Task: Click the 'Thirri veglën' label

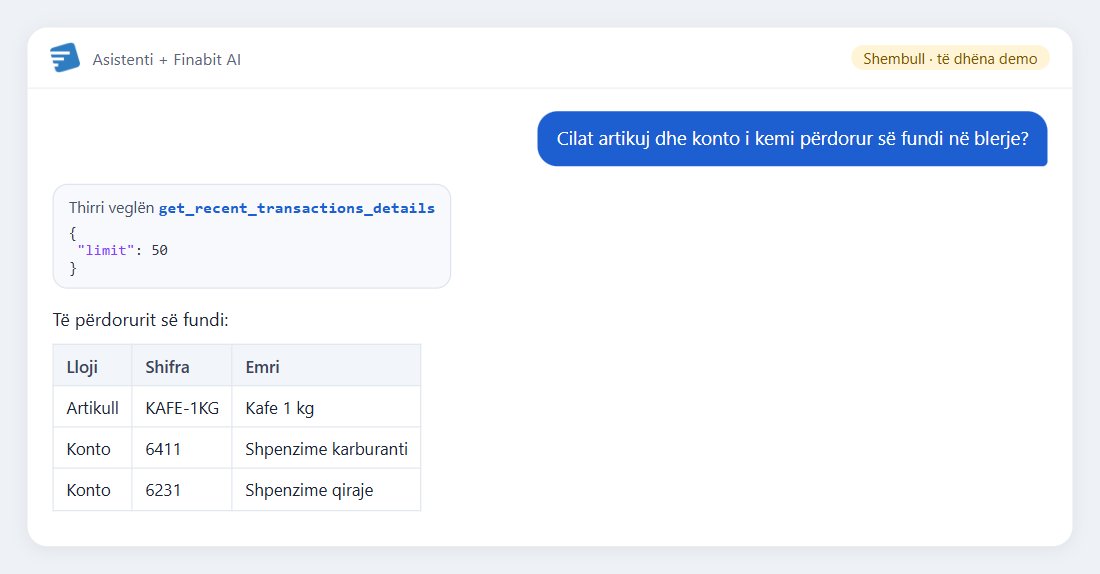Action: 112,208
